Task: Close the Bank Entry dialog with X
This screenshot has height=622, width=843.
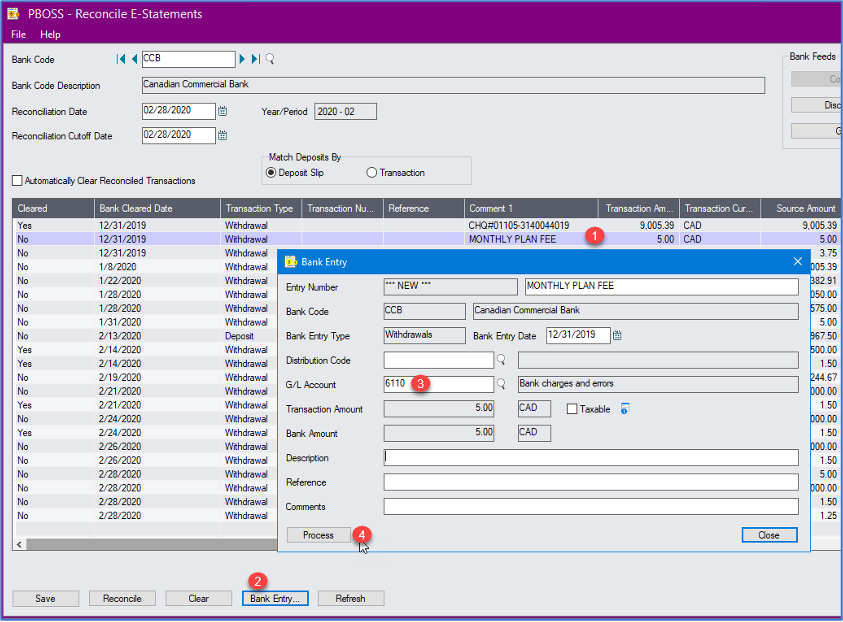Action: click(797, 261)
